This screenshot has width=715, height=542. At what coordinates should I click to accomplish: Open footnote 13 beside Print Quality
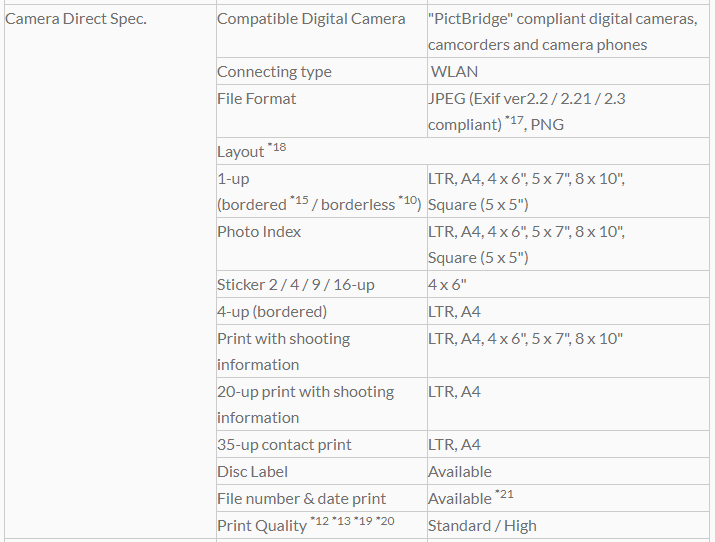[x=341, y=521]
